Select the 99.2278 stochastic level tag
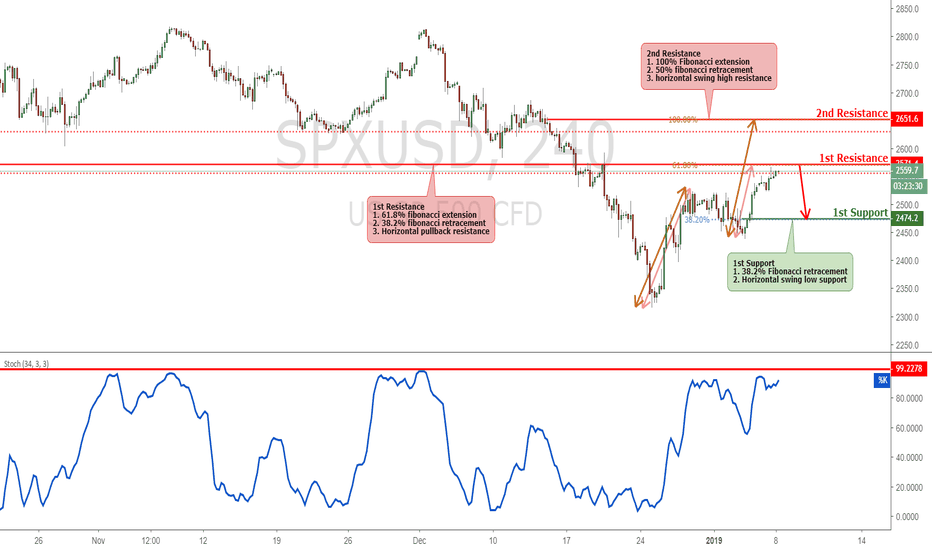The height and width of the screenshot is (550, 932). tap(909, 369)
